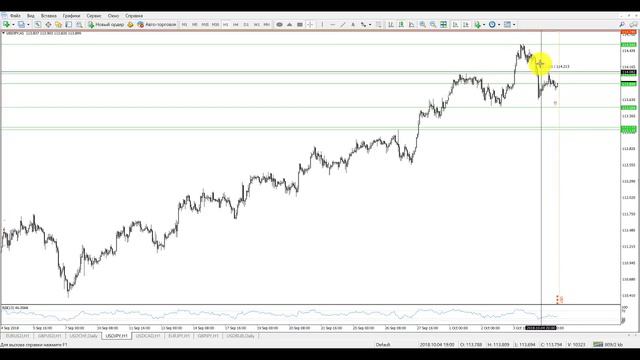Select the trendline drawing tool
Viewport: 640px width, 360px height.
point(342,24)
